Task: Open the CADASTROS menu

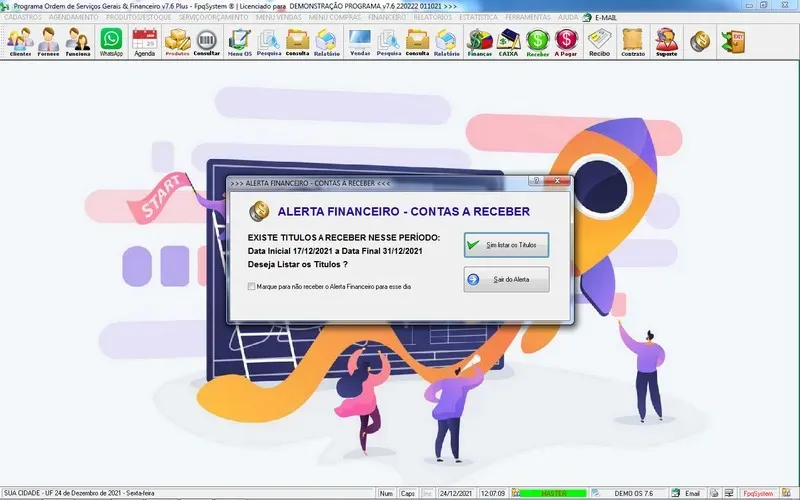Action: [x=23, y=18]
